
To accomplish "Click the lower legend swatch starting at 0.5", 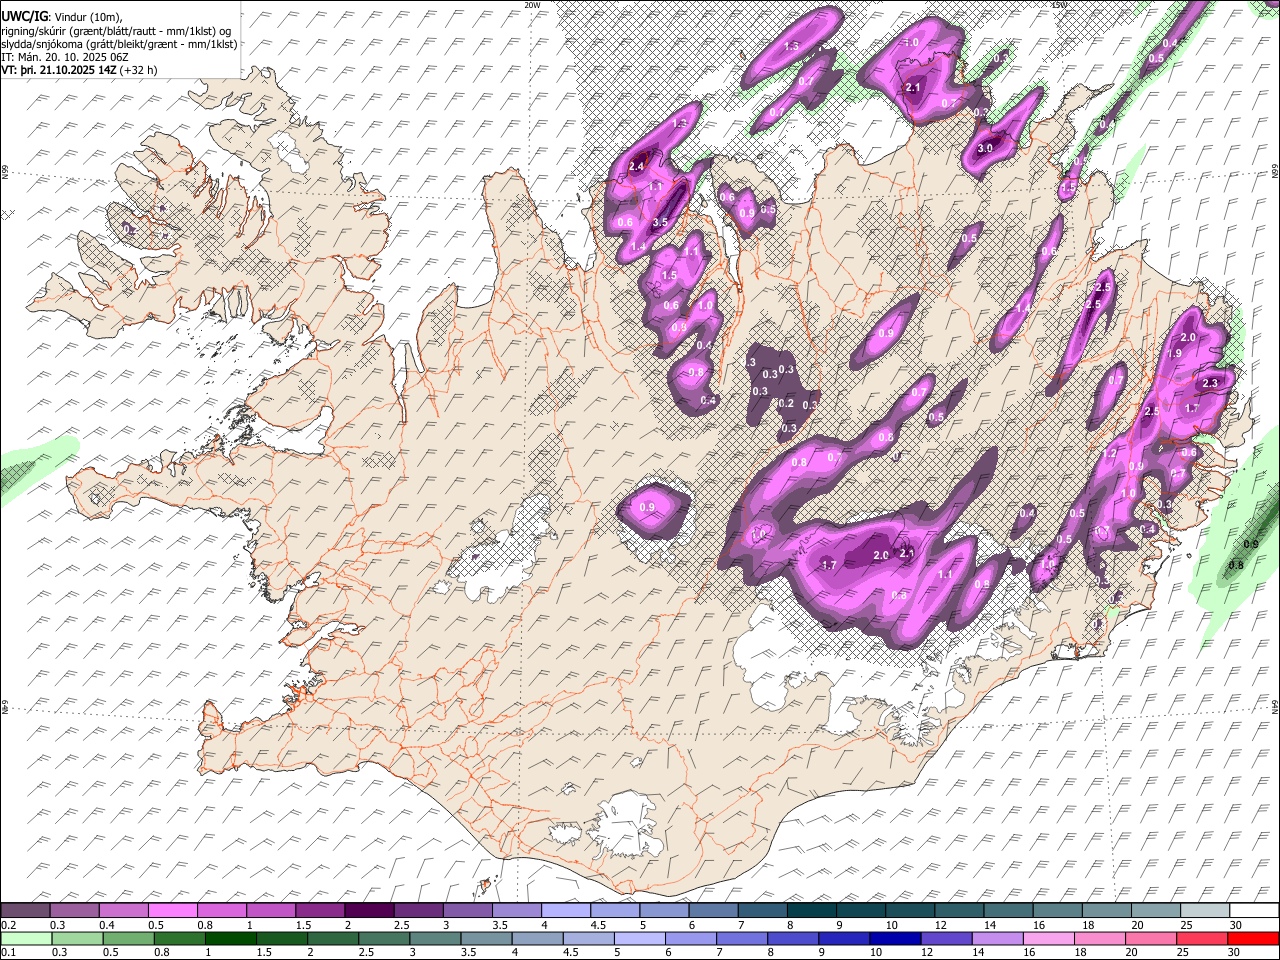I will tap(127, 938).
